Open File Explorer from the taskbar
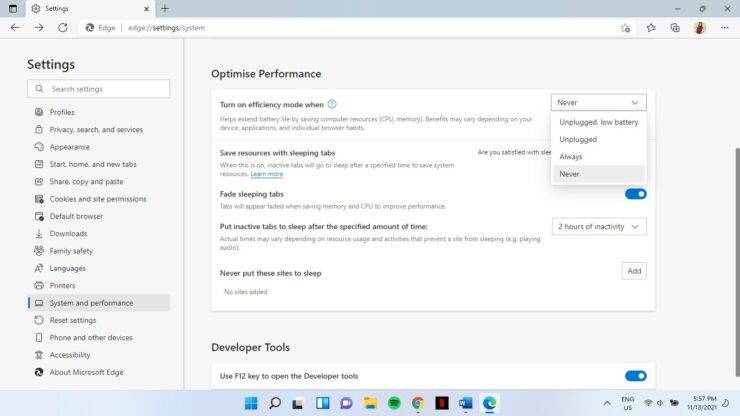Screen dimensions: 740x416 click(370, 403)
